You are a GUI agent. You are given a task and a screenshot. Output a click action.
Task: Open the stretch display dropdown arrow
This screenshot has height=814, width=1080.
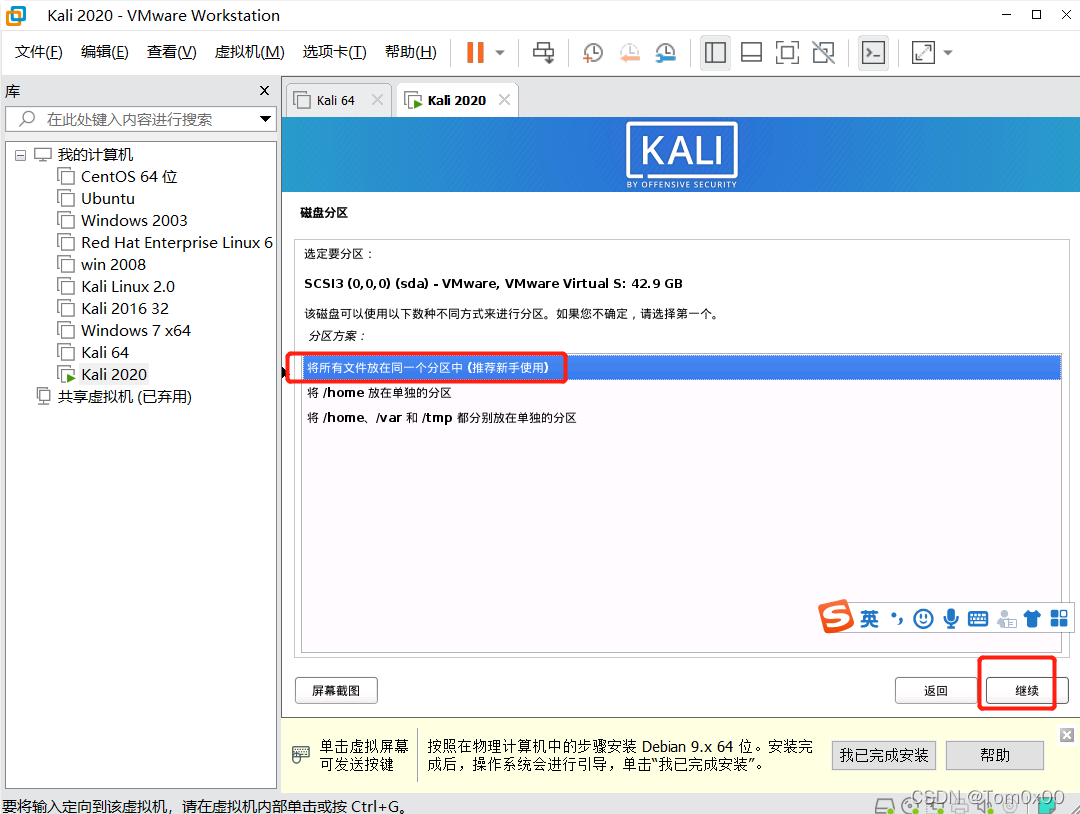(x=948, y=52)
